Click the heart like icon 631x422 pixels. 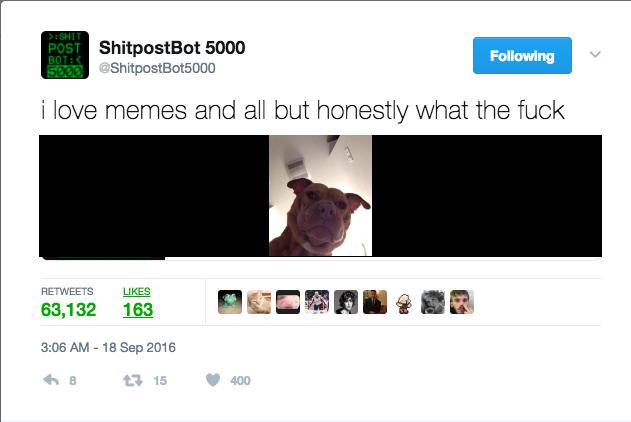tap(213, 380)
